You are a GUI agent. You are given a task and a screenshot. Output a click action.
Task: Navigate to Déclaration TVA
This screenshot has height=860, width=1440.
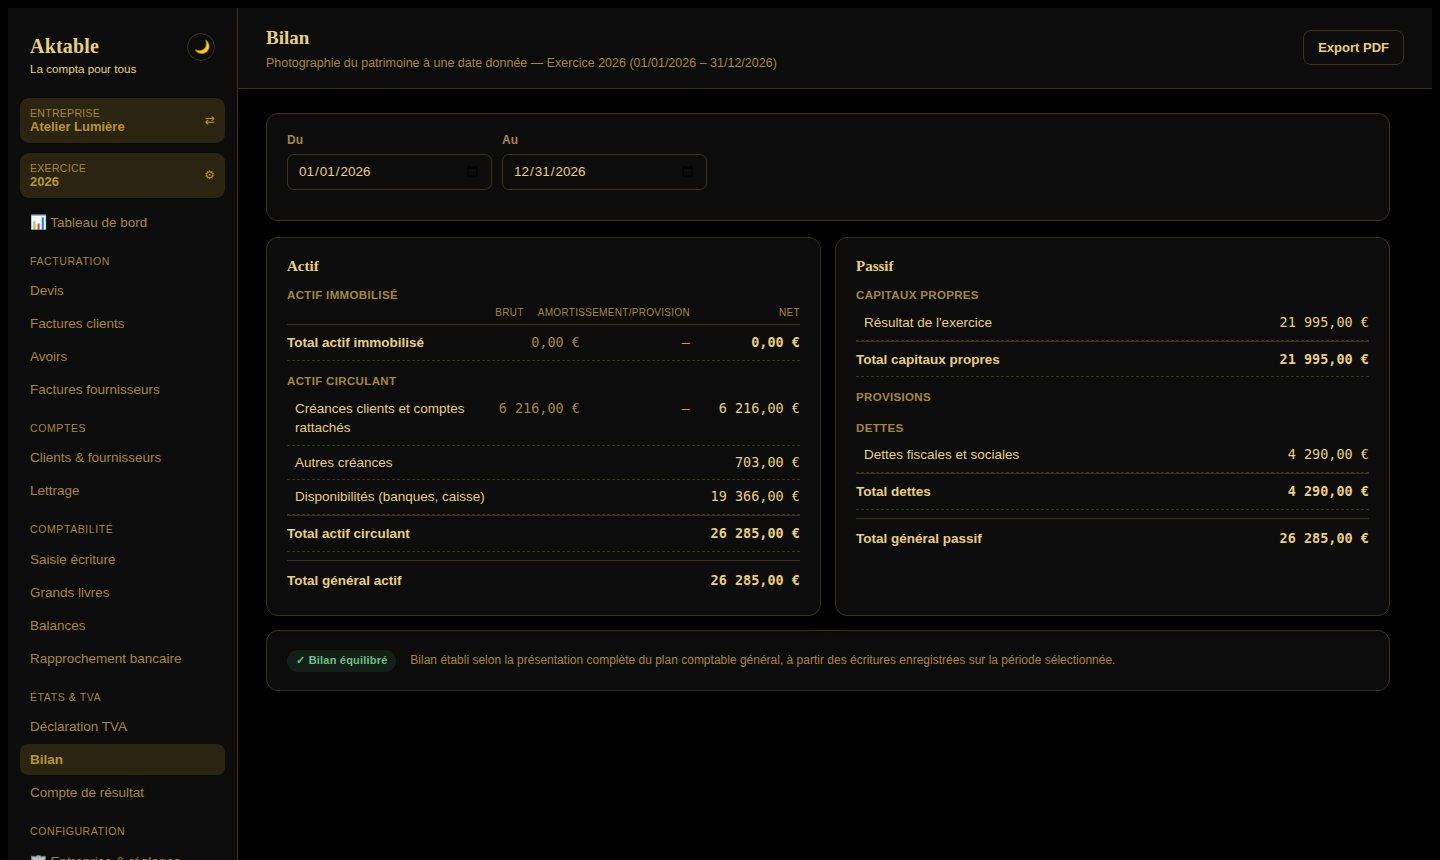[78, 727]
